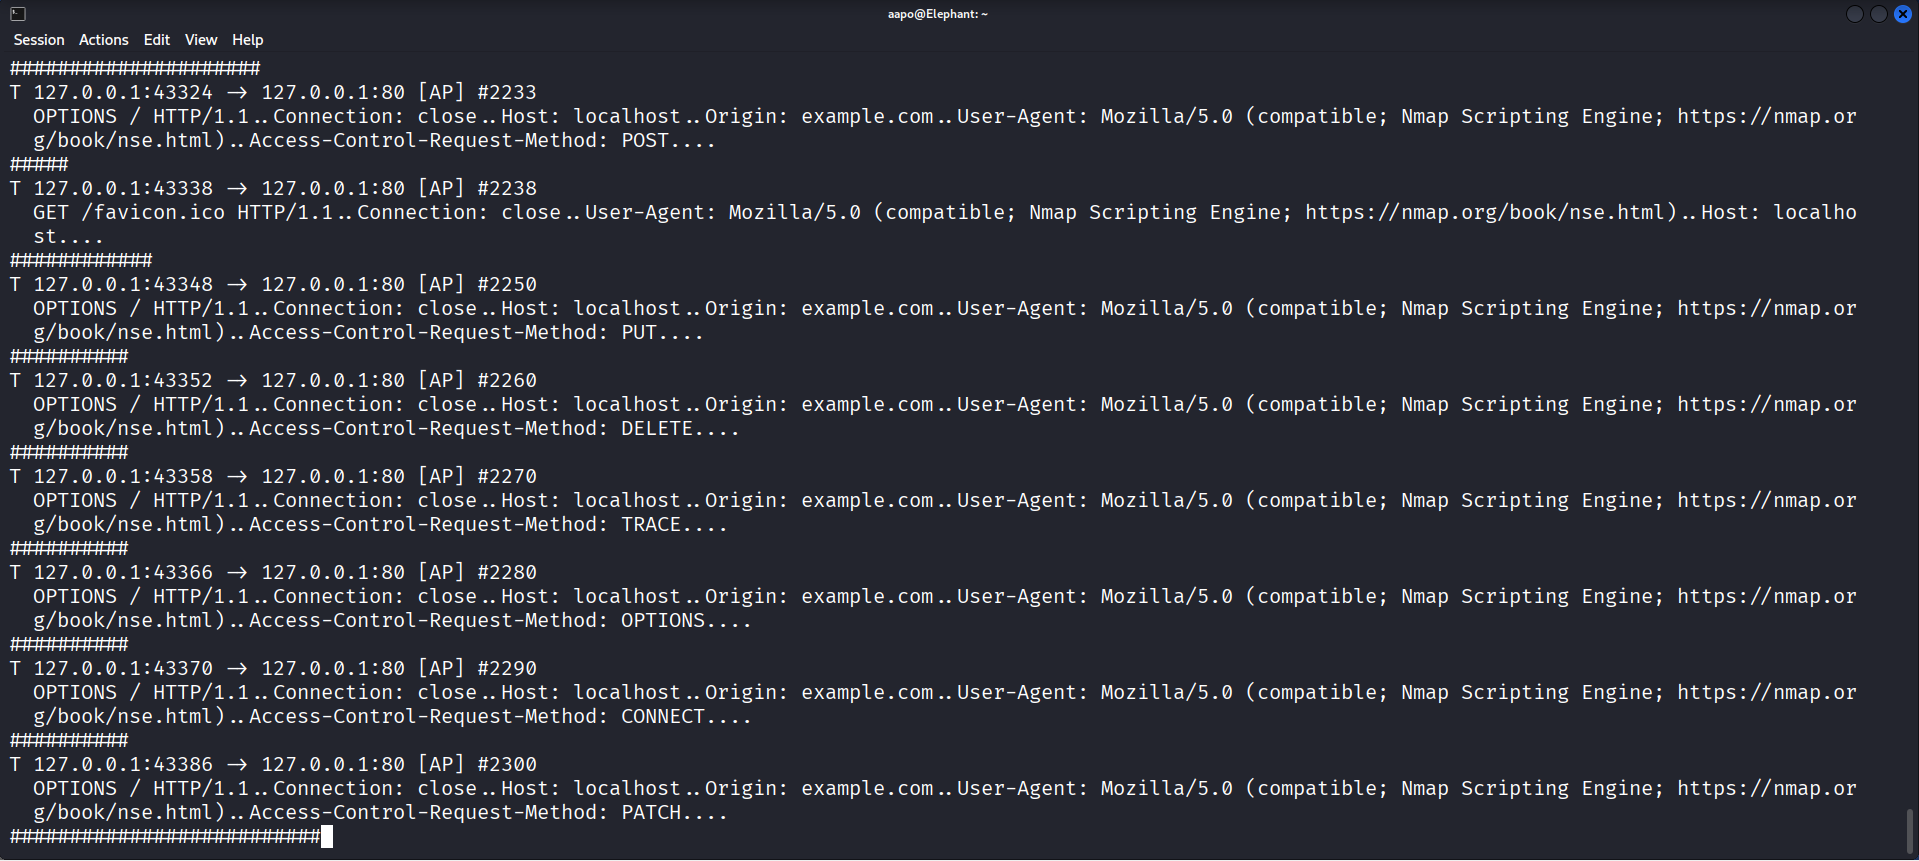Click source port 43386 in the #2300 header
This screenshot has height=861, width=1919.
183,764
